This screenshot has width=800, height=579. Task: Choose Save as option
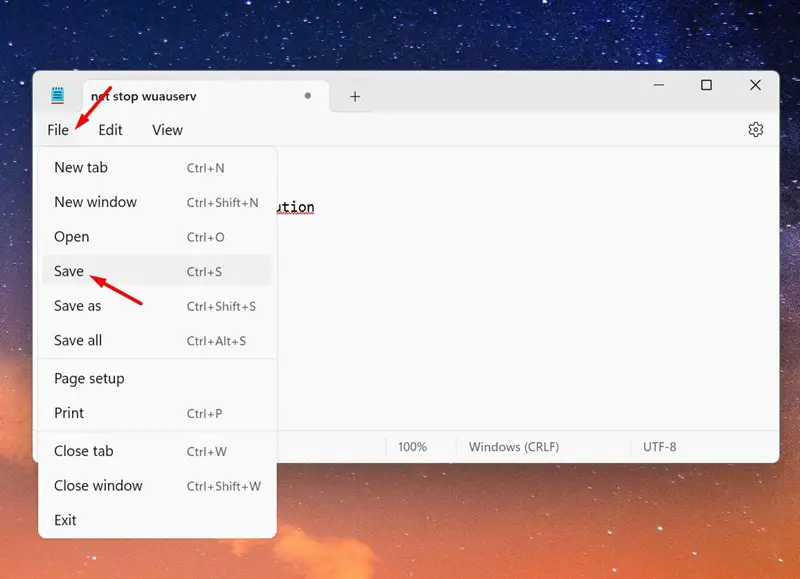click(x=157, y=306)
